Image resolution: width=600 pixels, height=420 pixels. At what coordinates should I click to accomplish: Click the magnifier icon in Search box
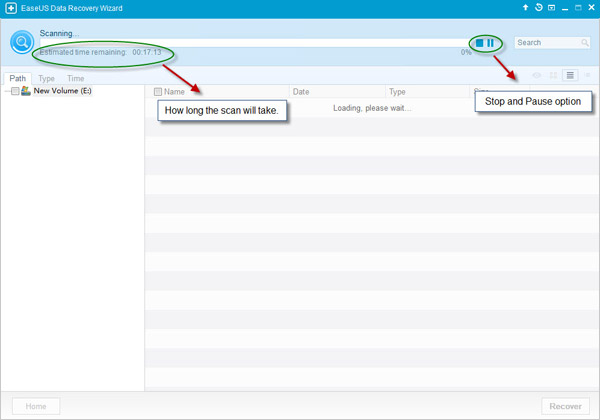click(585, 43)
